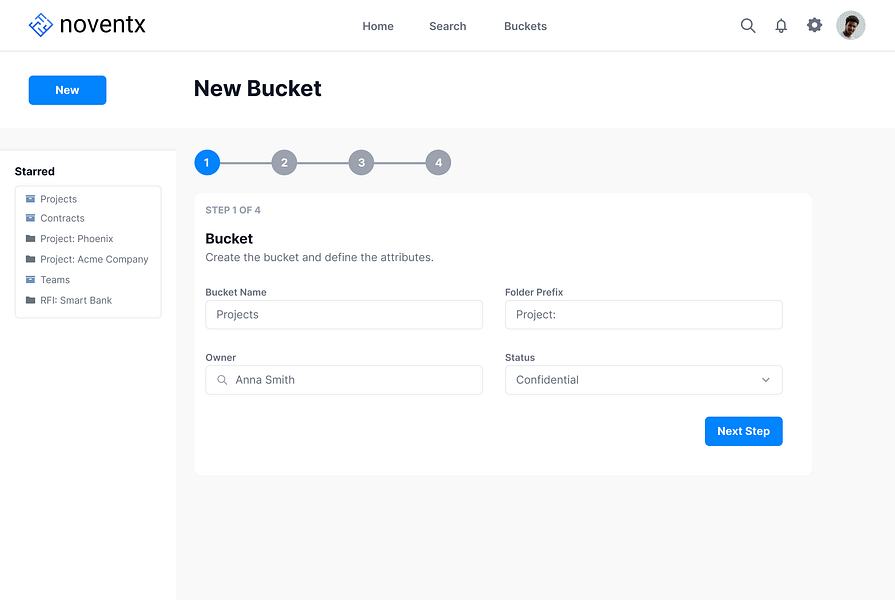The height and width of the screenshot is (600, 895).
Task: Click bucket icon beside Projects in Starred
Action: click(30, 199)
